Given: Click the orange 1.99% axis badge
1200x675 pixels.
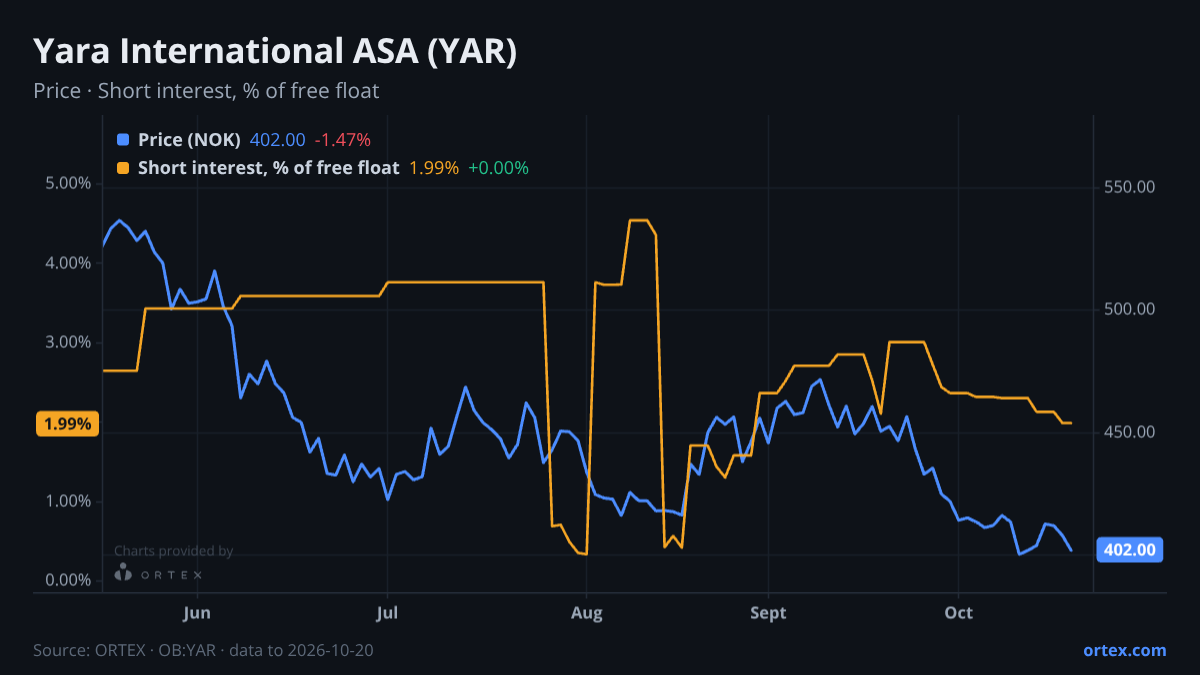Looking at the screenshot, I should click(x=68, y=424).
